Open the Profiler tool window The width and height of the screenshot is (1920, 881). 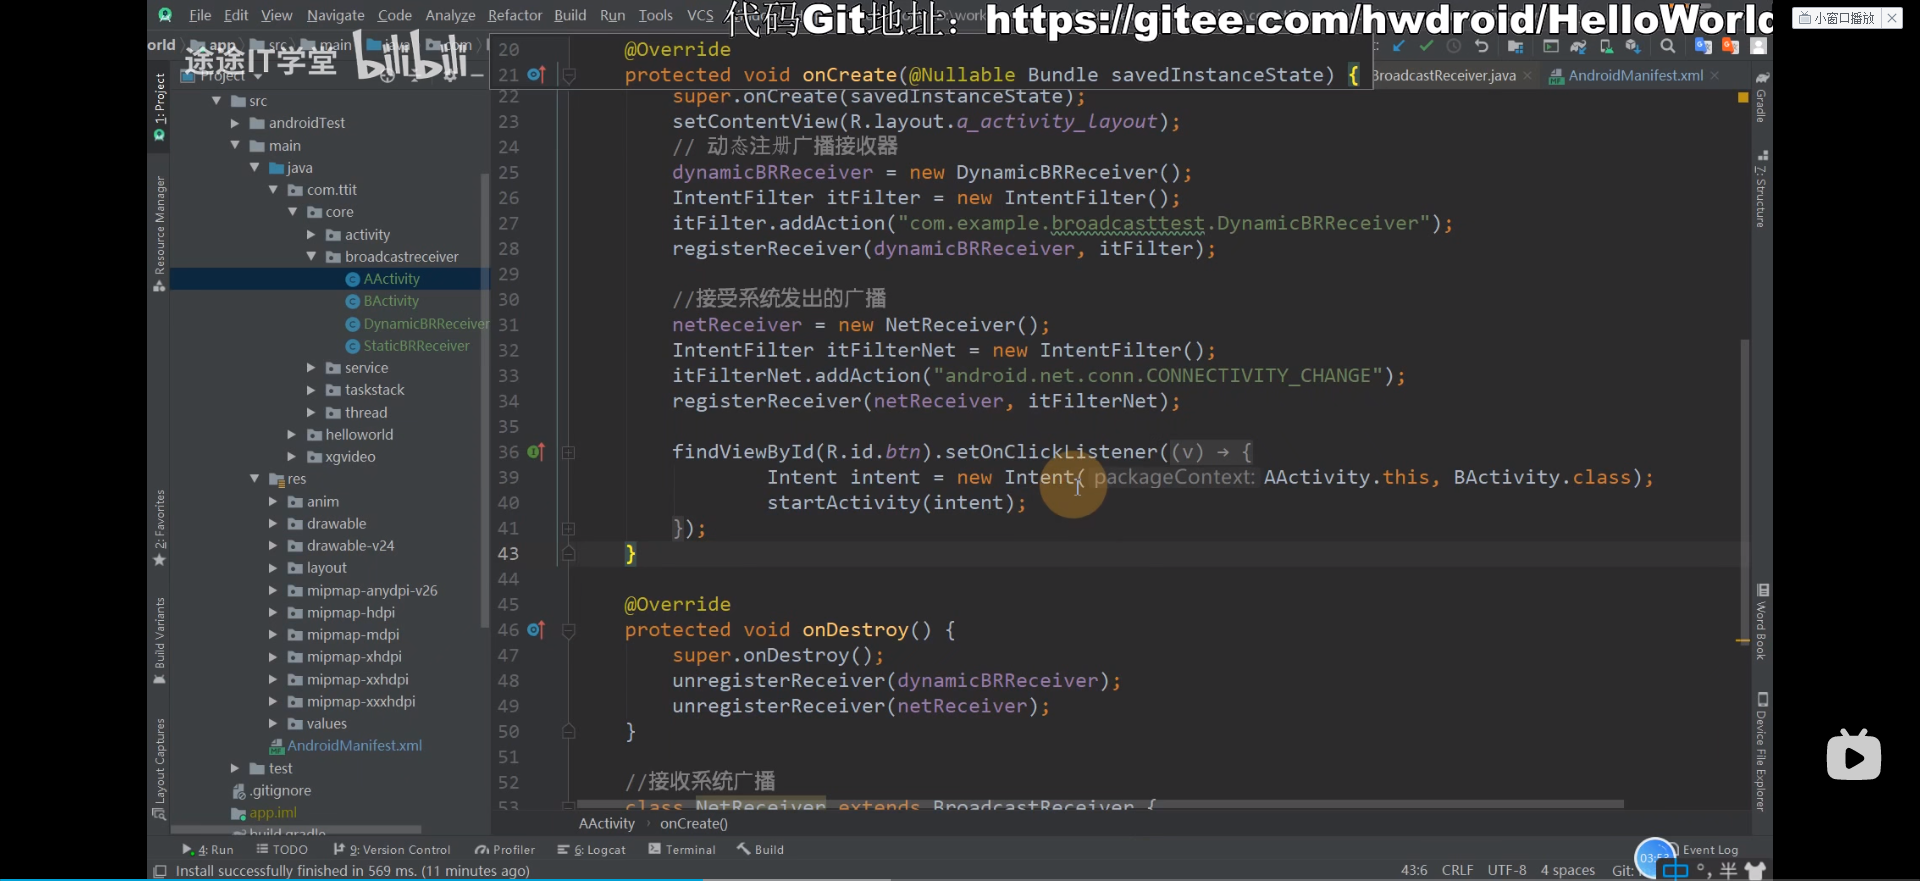pyautogui.click(x=505, y=849)
